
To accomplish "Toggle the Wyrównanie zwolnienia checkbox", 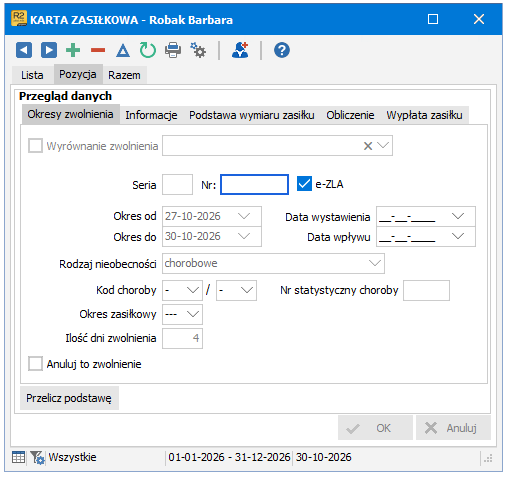I will (x=35, y=146).
